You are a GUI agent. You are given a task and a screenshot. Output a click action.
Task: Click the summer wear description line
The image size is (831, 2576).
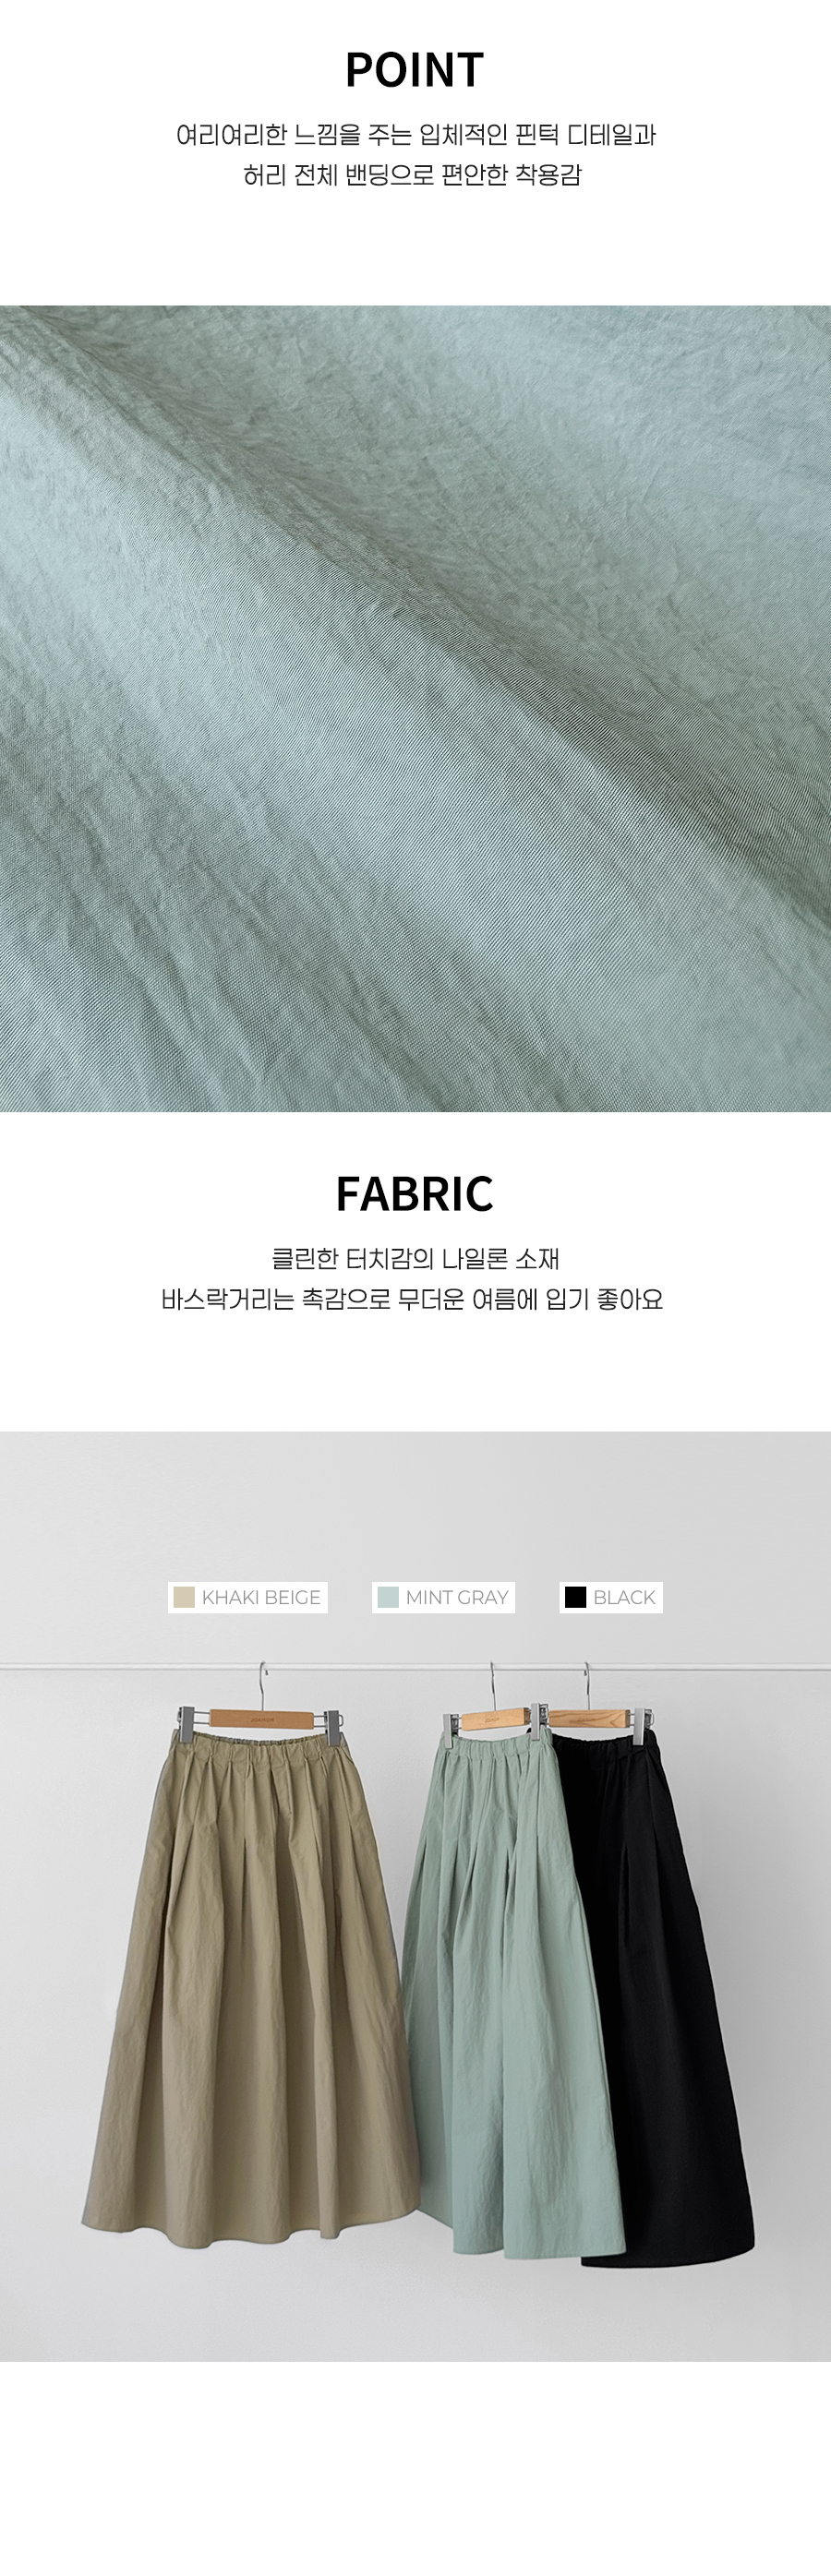412,1299
